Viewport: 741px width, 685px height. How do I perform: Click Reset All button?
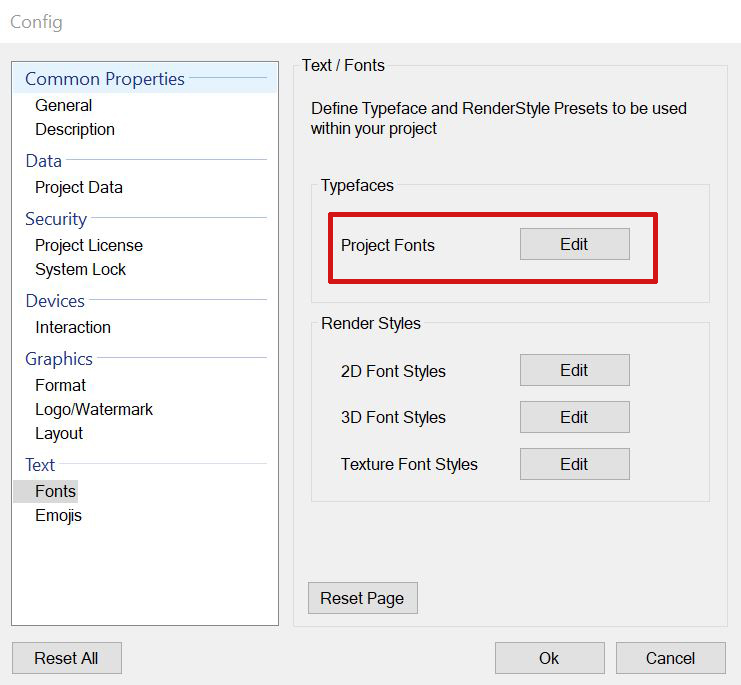coord(66,658)
